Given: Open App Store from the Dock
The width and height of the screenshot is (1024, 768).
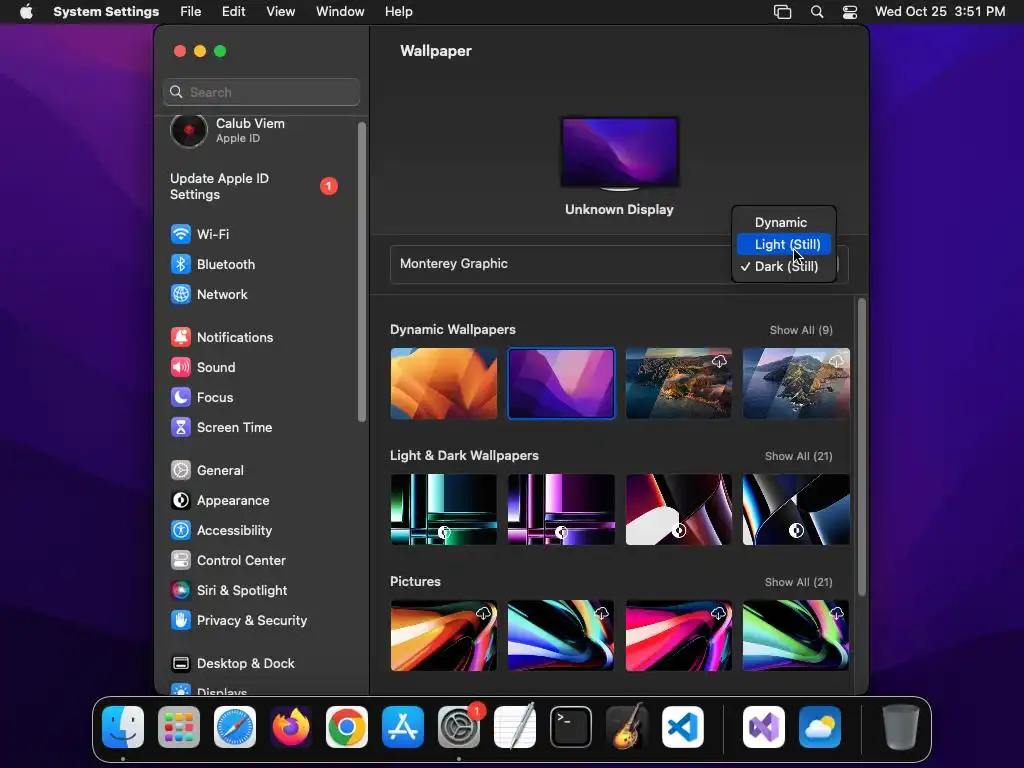Looking at the screenshot, I should point(403,727).
